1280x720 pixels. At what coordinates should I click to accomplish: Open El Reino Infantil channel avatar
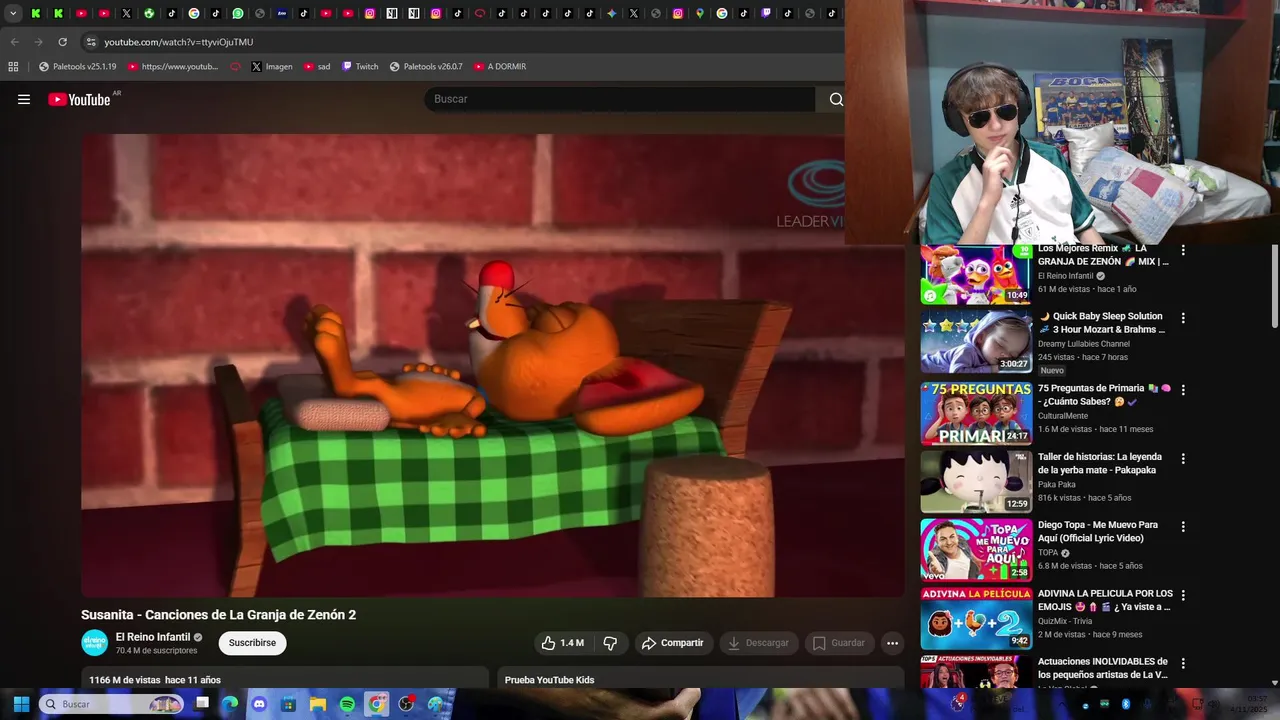pyautogui.click(x=94, y=643)
